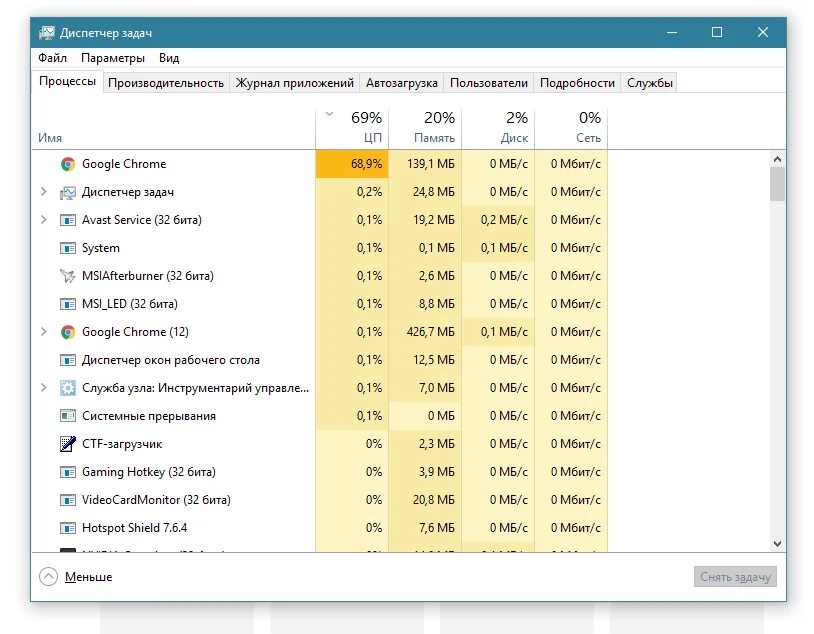Select the VideoCardMonitor (32 бита) name
This screenshot has width=814, height=634.
point(156,500)
